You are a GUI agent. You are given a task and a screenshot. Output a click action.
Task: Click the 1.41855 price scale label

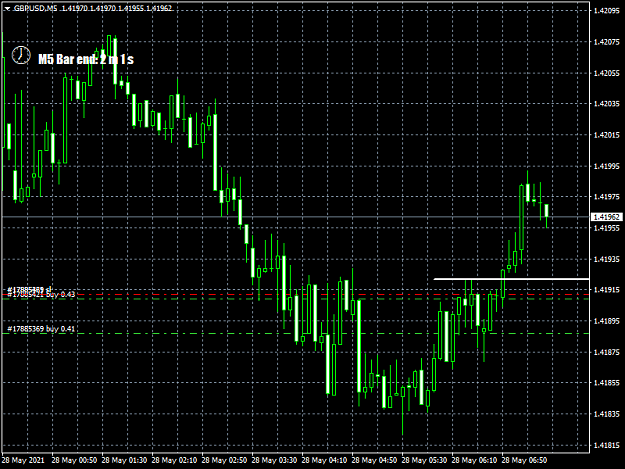[607, 383]
